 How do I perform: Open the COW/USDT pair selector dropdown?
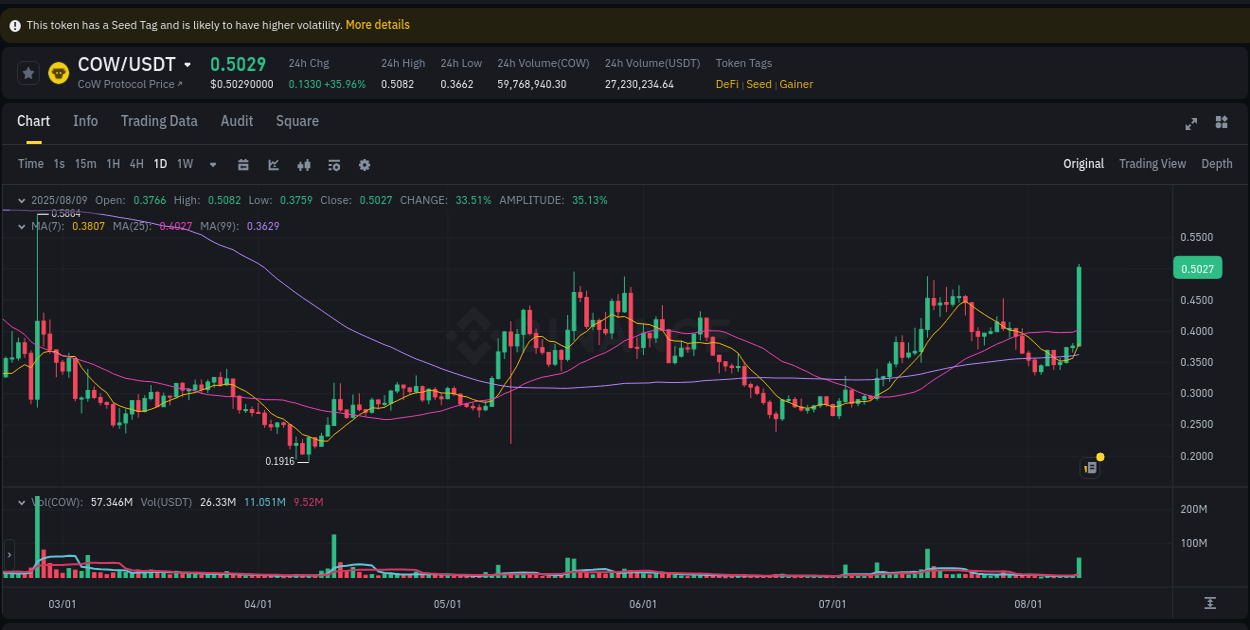coord(188,64)
